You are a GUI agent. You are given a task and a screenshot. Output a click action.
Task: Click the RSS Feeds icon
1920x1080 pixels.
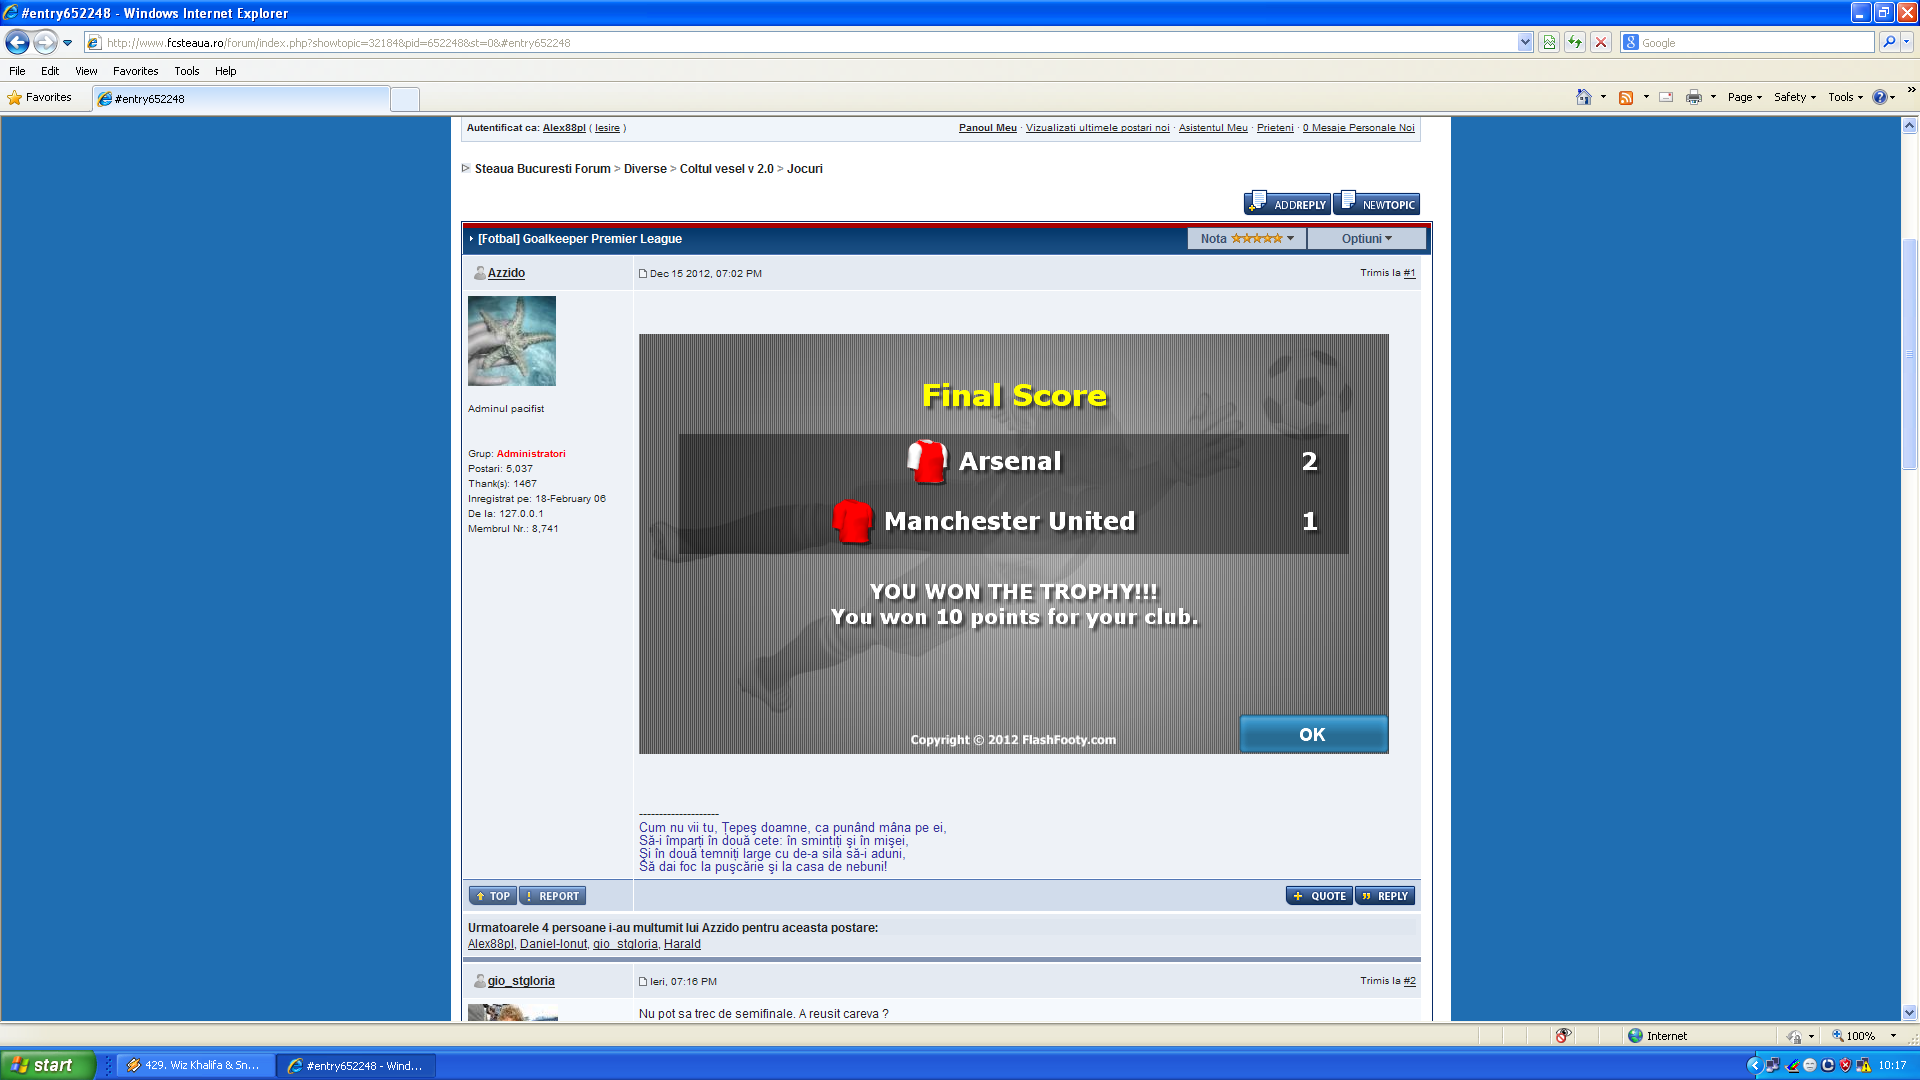point(1626,97)
